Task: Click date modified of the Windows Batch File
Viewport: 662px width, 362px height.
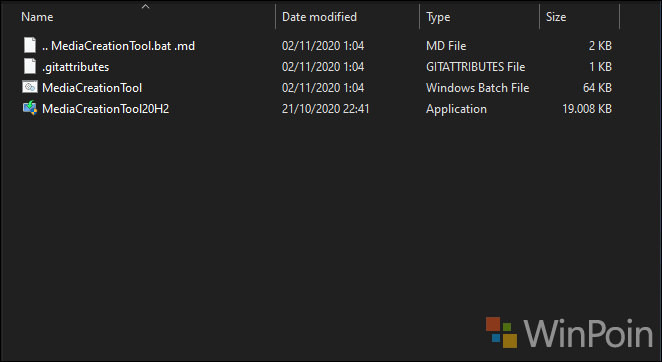Action: (x=323, y=88)
